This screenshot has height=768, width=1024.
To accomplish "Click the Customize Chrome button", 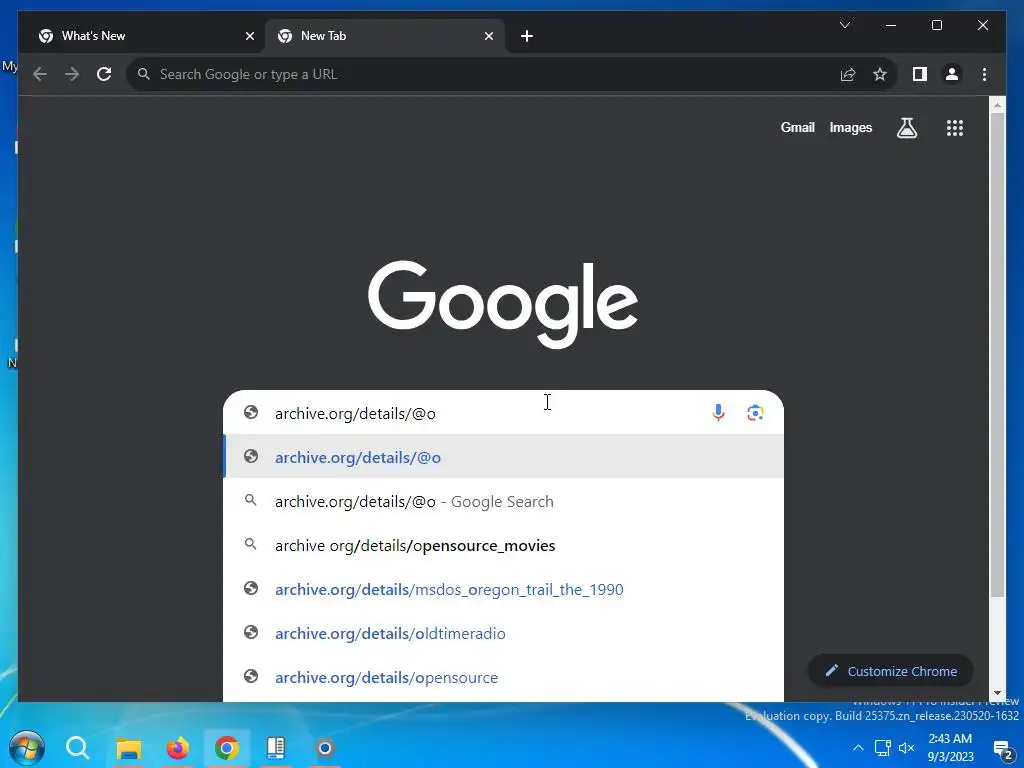I will (891, 671).
